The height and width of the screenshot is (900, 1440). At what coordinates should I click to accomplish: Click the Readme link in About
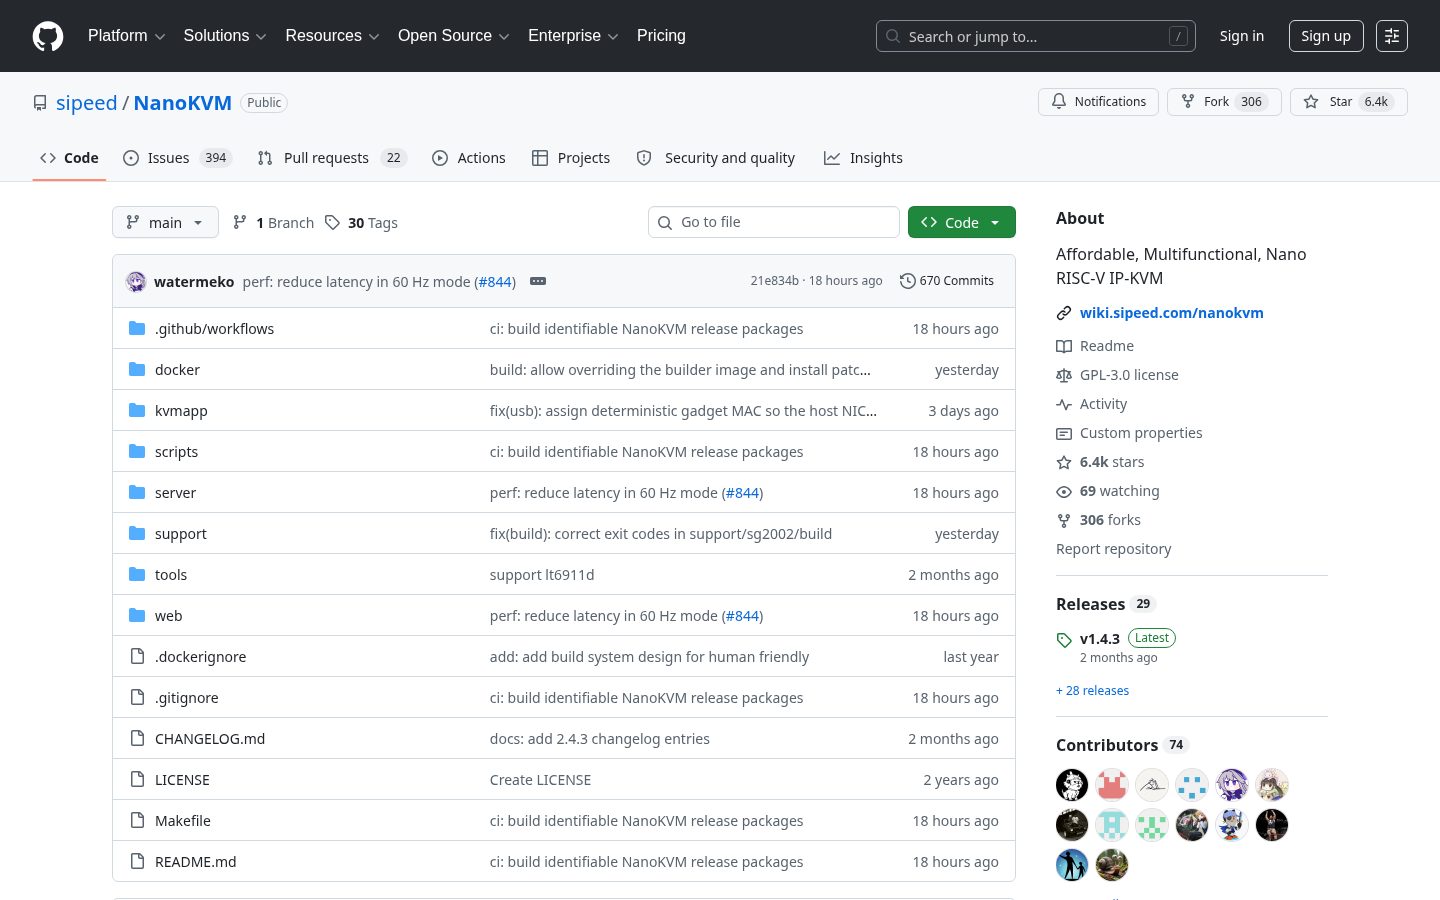tap(1095, 346)
